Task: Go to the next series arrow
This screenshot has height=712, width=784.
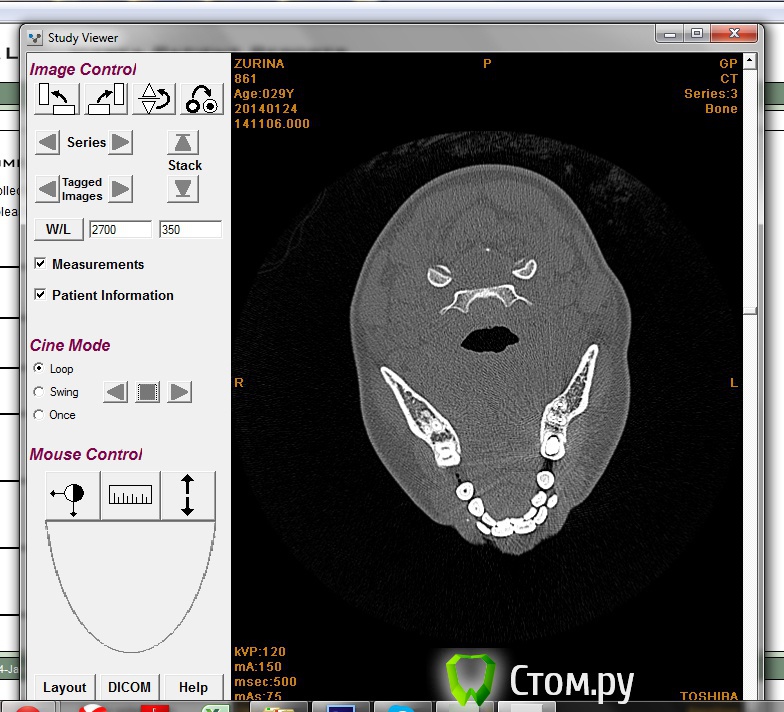Action: (121, 142)
